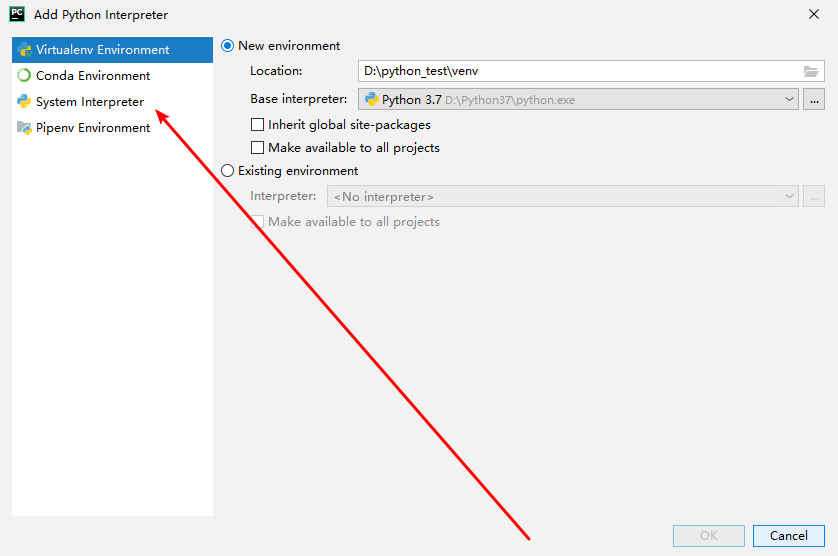Open the existing Interpreter dropdown showing No interpreter
Image resolution: width=838 pixels, height=556 pixels.
[x=563, y=196]
